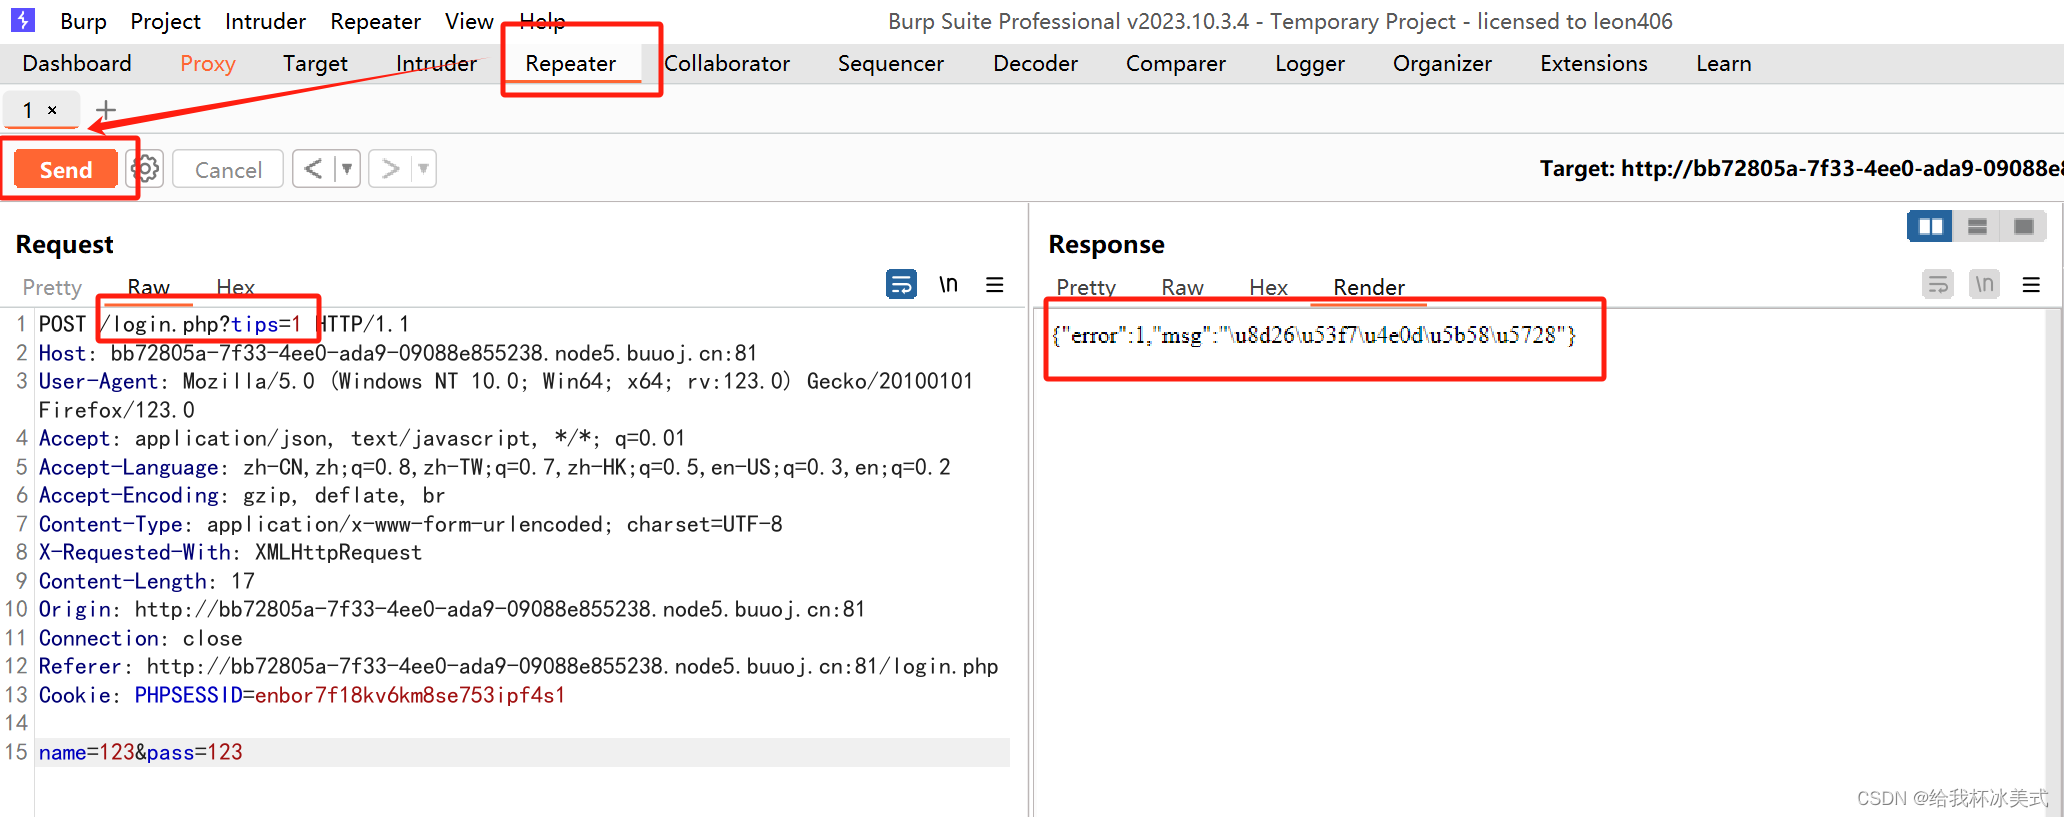Screen dimensions: 2064x817
Task: Toggle non-printable characters in Response panel
Action: (1985, 285)
